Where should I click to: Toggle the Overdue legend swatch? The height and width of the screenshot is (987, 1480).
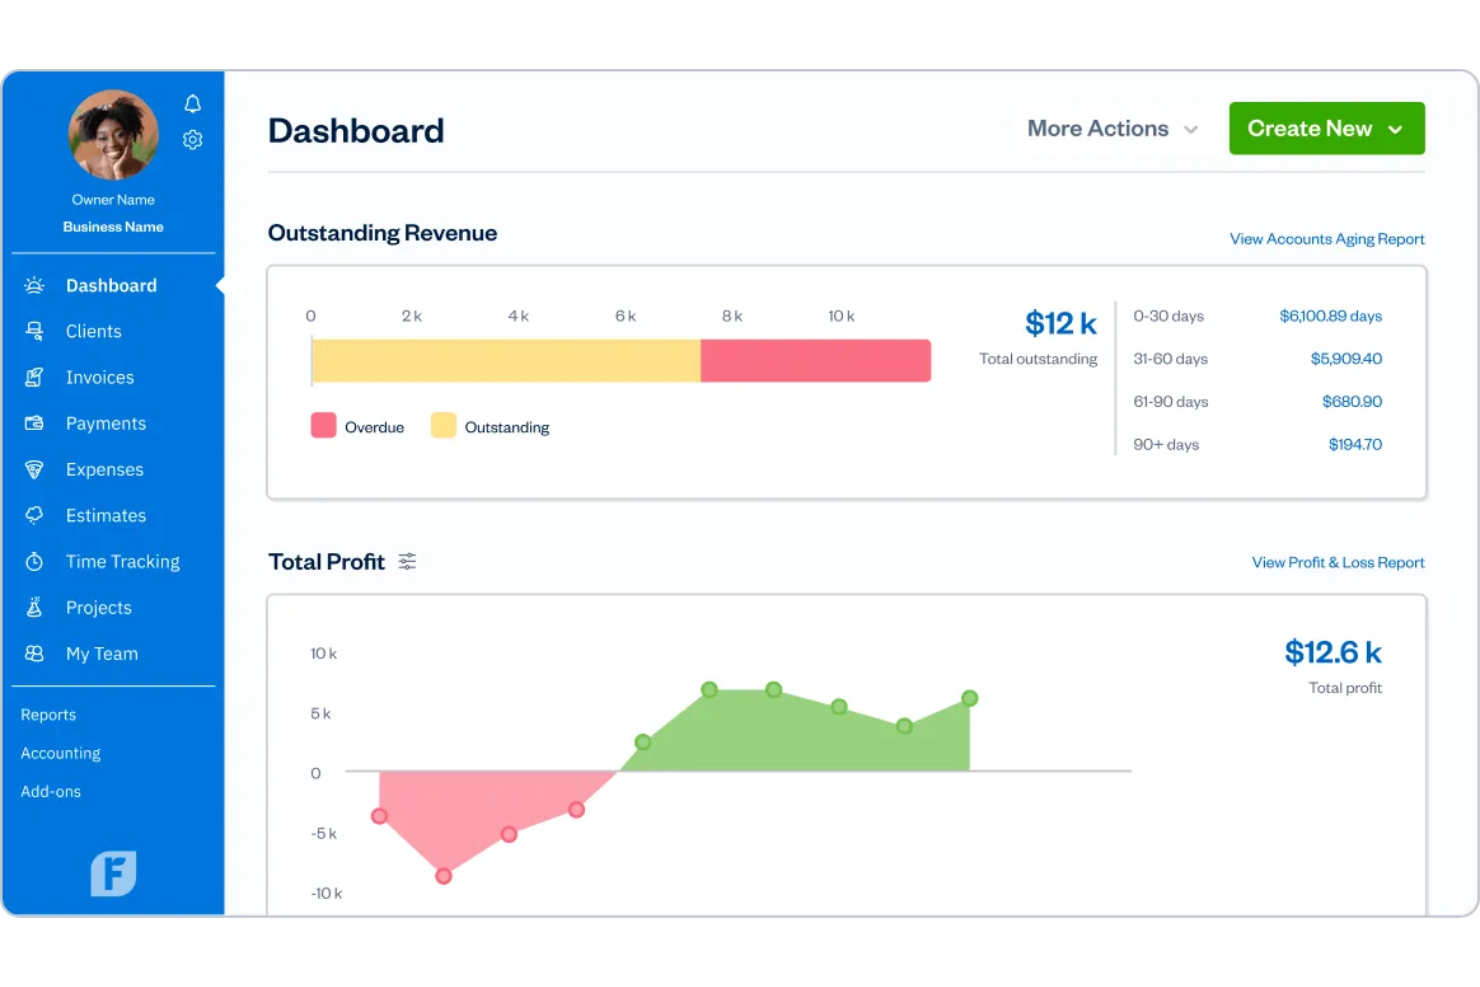click(322, 425)
